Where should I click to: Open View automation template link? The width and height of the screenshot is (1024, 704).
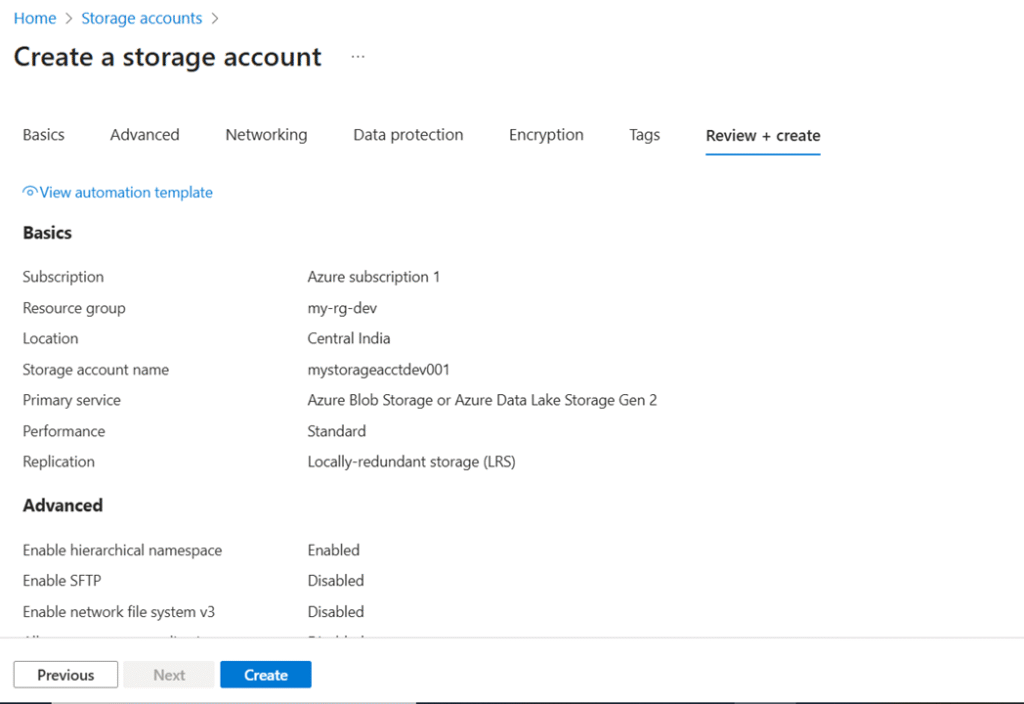click(x=126, y=193)
